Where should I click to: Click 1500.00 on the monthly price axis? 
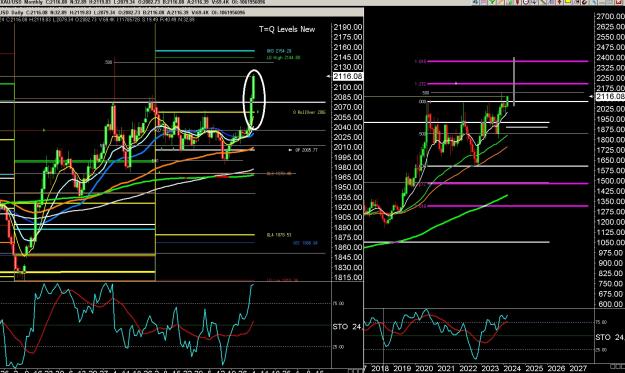[610, 181]
